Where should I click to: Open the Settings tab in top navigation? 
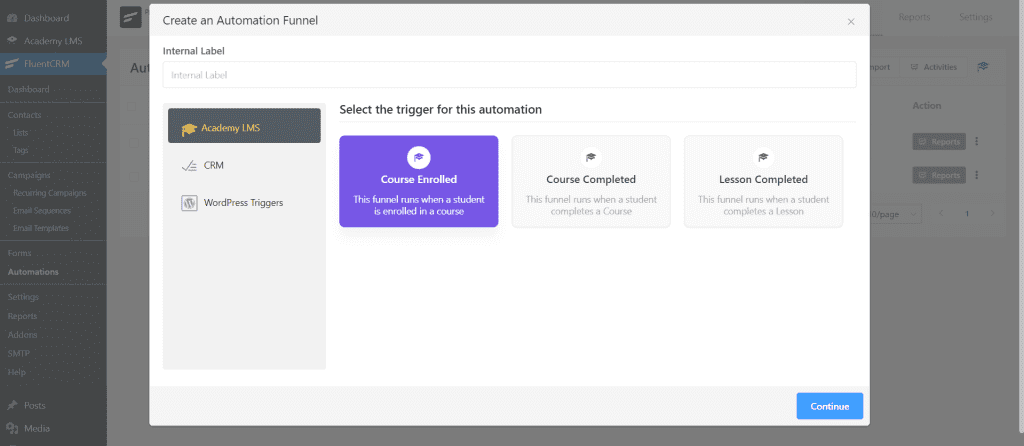click(976, 17)
